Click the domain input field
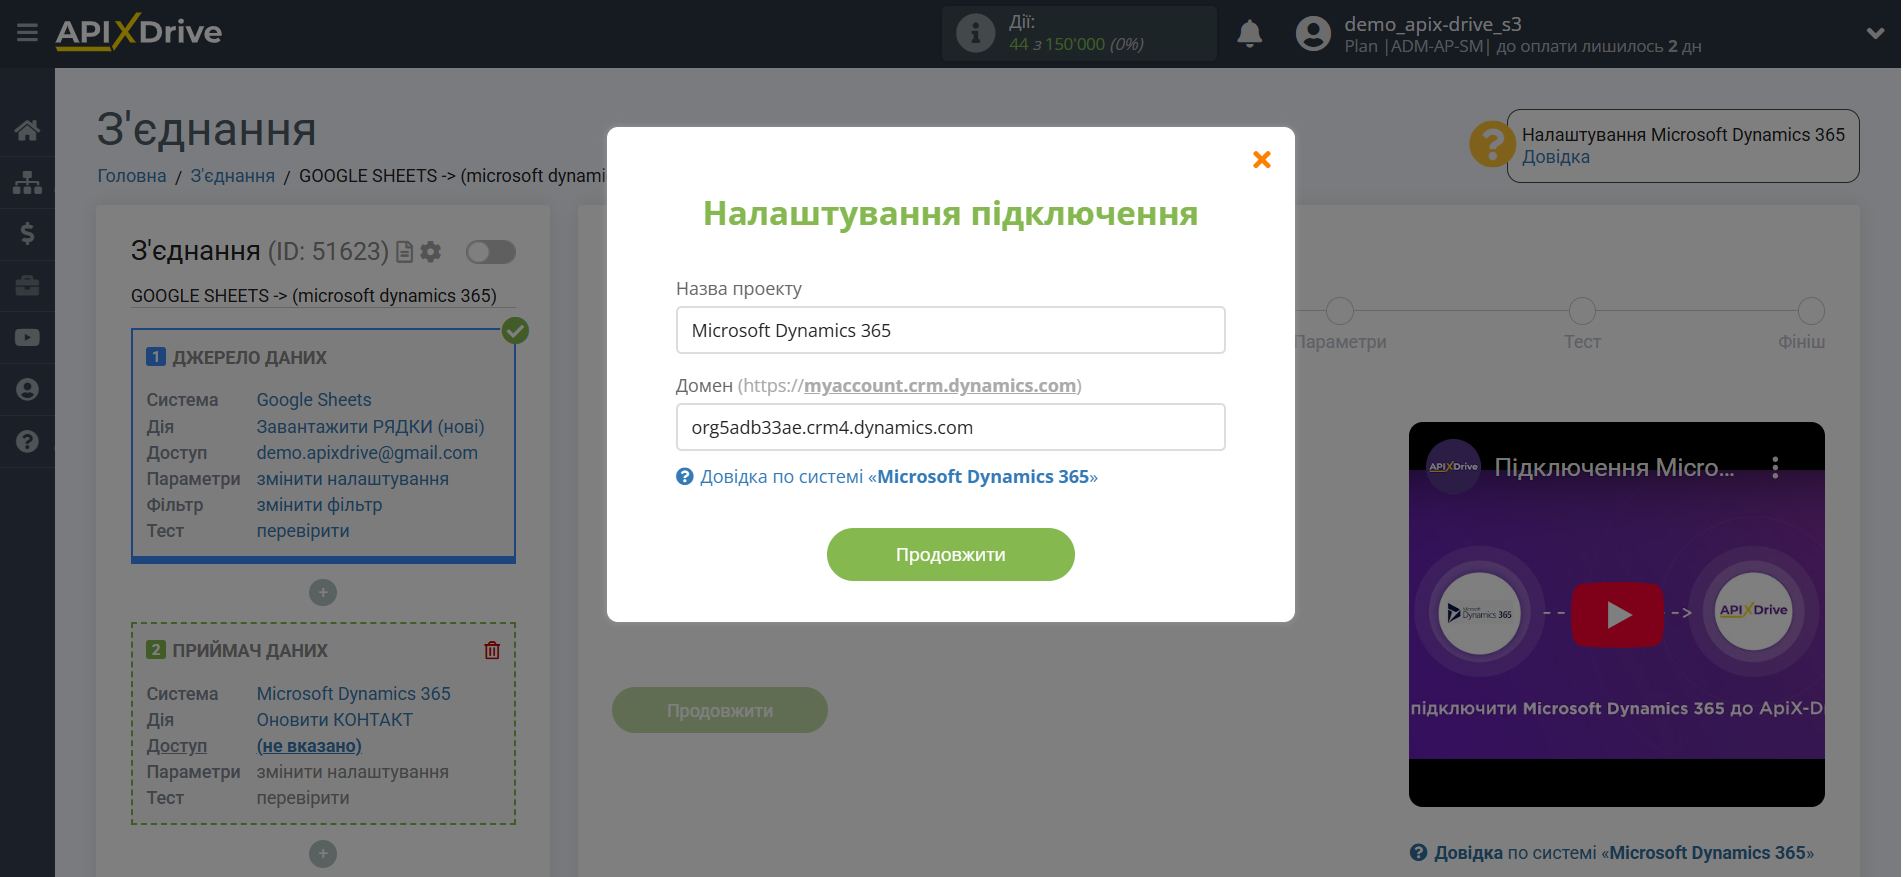This screenshot has height=877, width=1903. tap(950, 427)
